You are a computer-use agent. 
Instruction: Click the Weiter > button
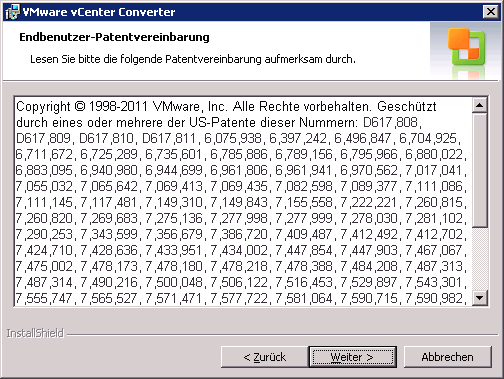(x=352, y=357)
